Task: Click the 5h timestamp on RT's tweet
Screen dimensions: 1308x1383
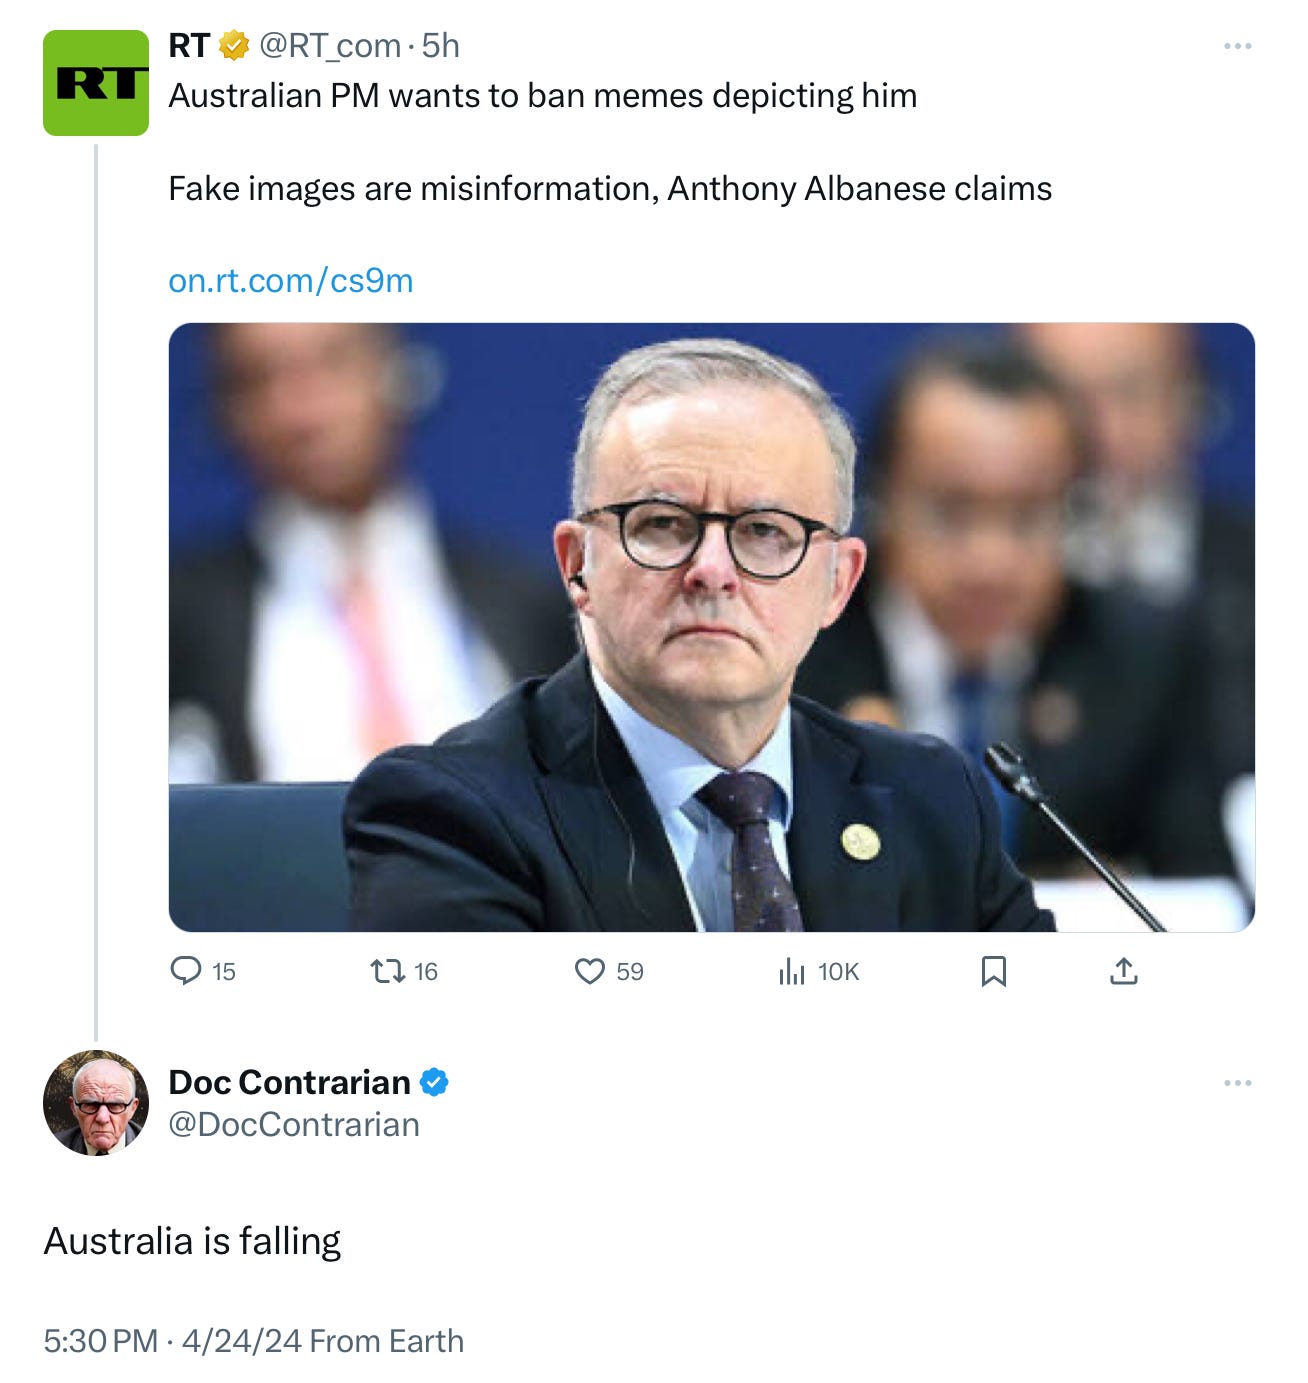Action: click(441, 46)
